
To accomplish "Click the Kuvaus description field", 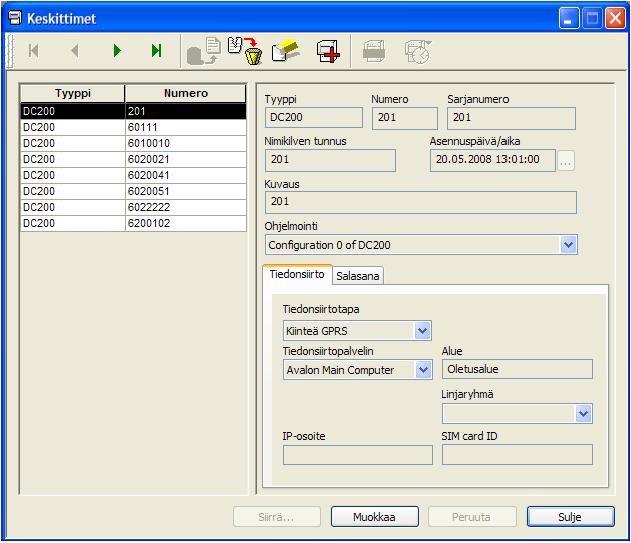I will pos(421,202).
